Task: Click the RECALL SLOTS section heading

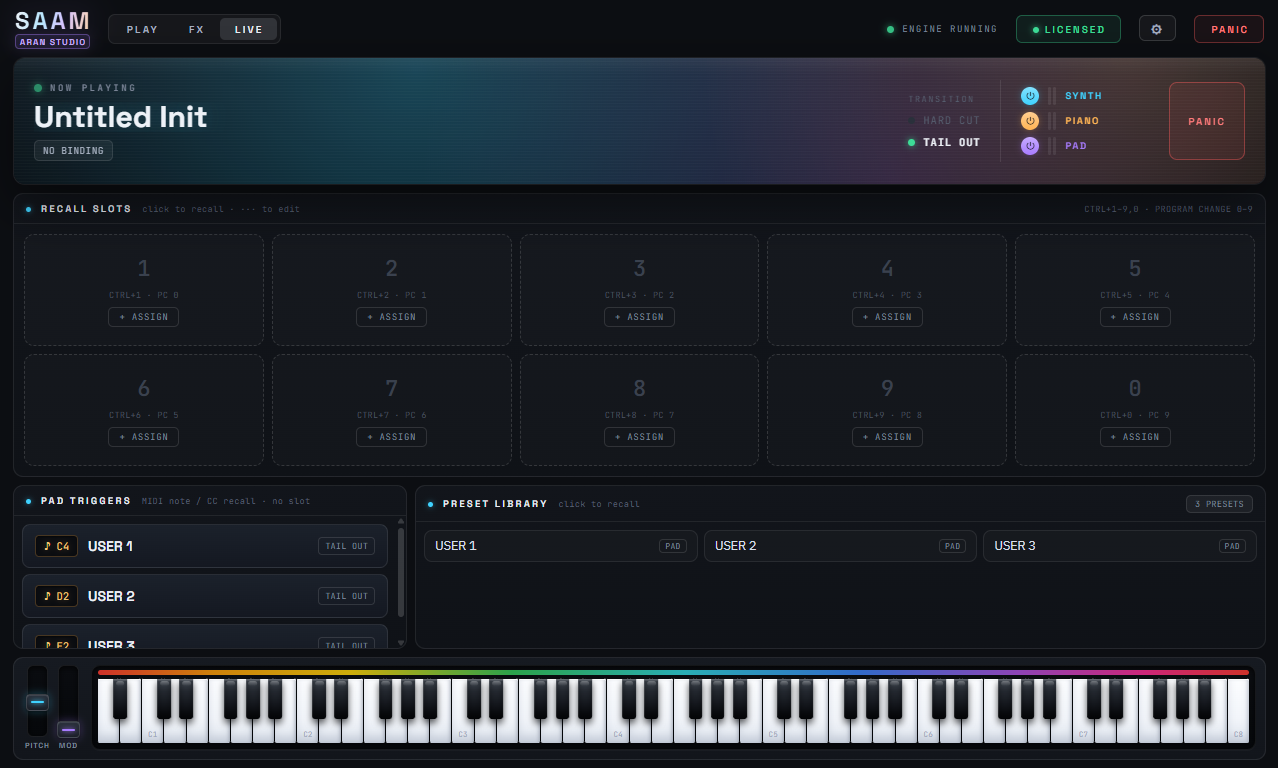Action: tap(86, 209)
